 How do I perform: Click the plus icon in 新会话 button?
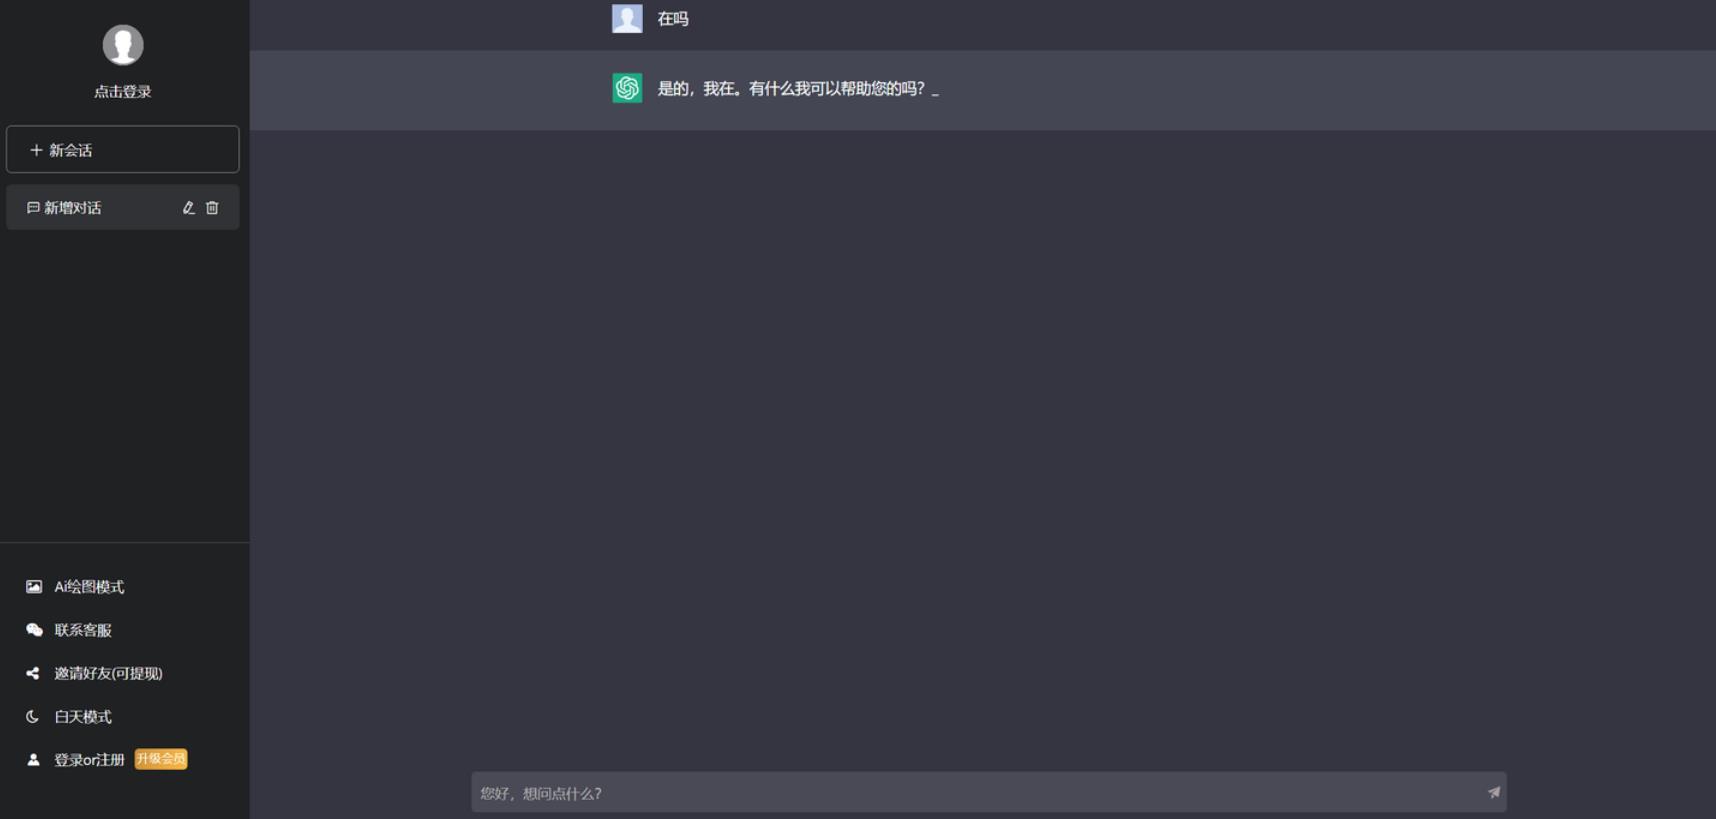click(36, 150)
